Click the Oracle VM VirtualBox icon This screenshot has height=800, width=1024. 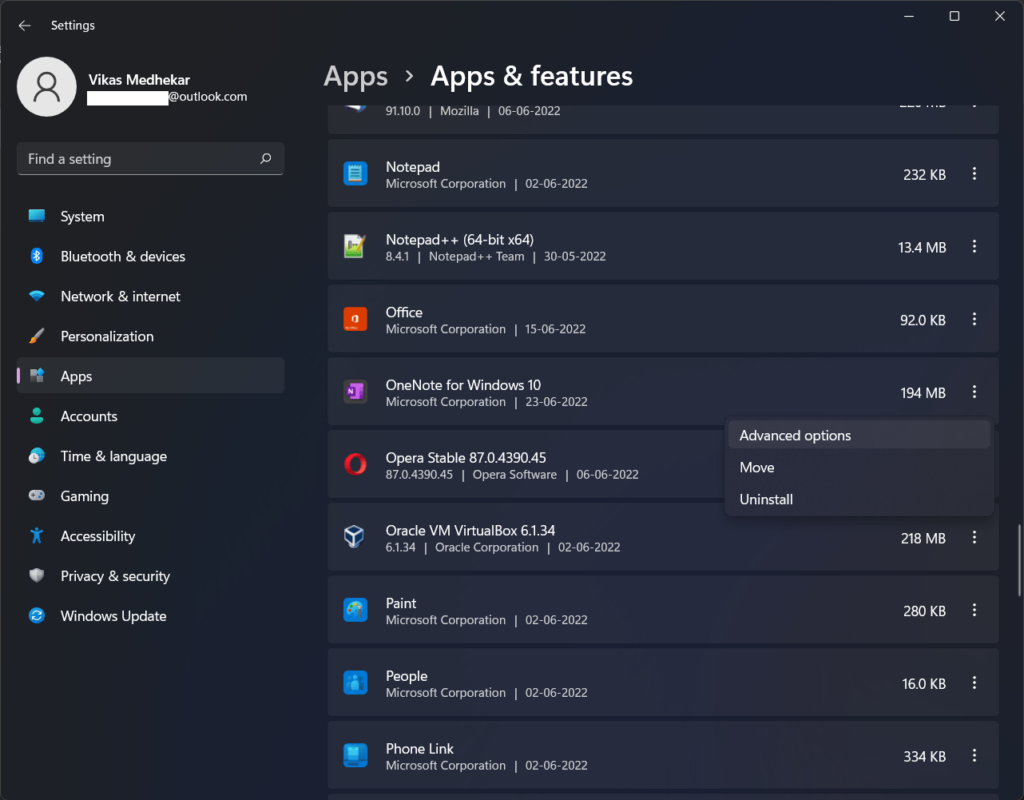355,537
